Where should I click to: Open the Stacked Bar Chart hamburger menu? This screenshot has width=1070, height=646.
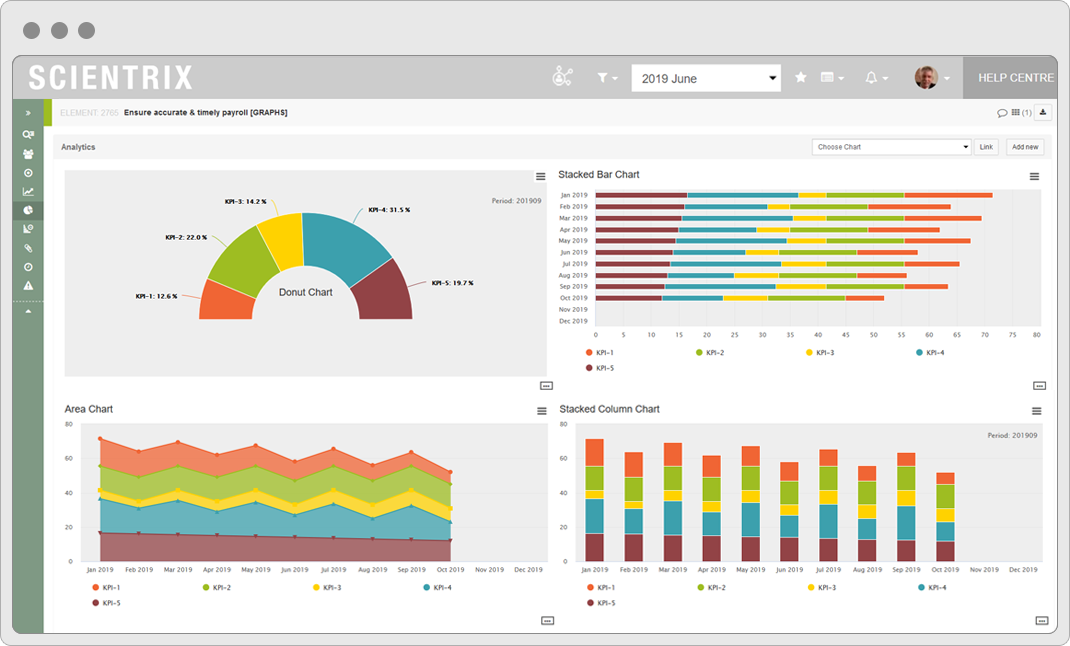point(1035,177)
